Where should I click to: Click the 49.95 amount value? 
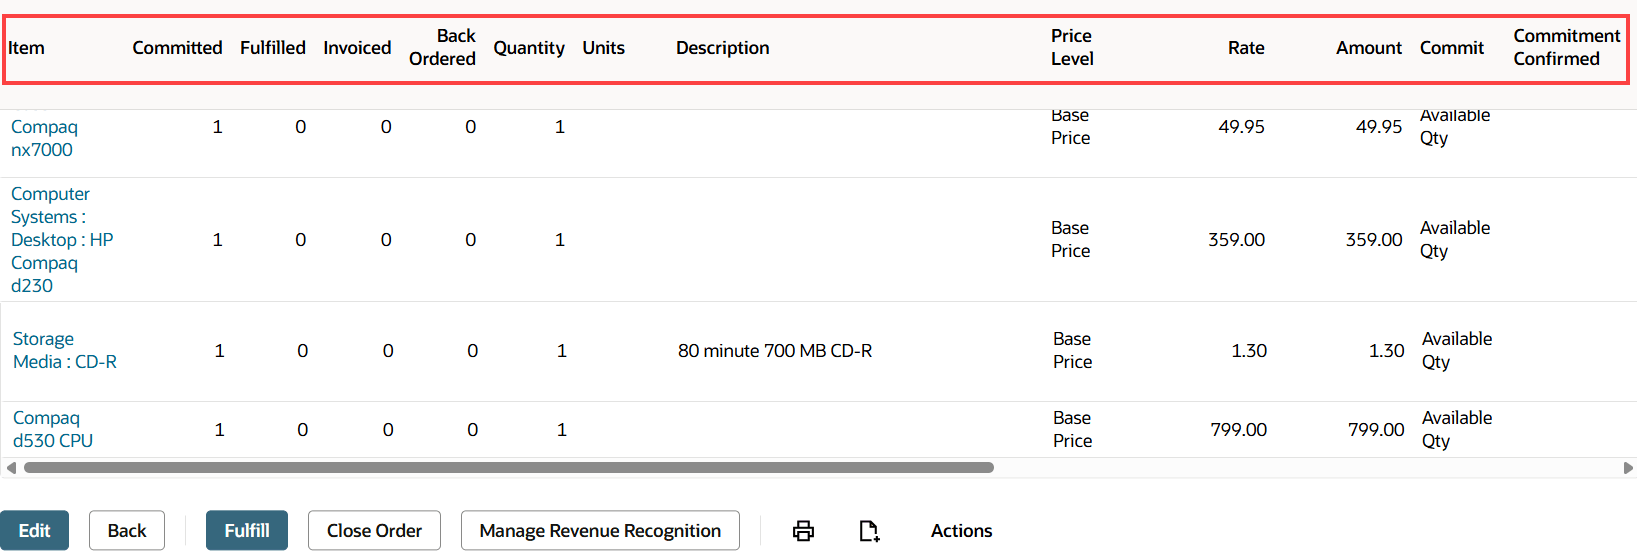coord(1379,127)
